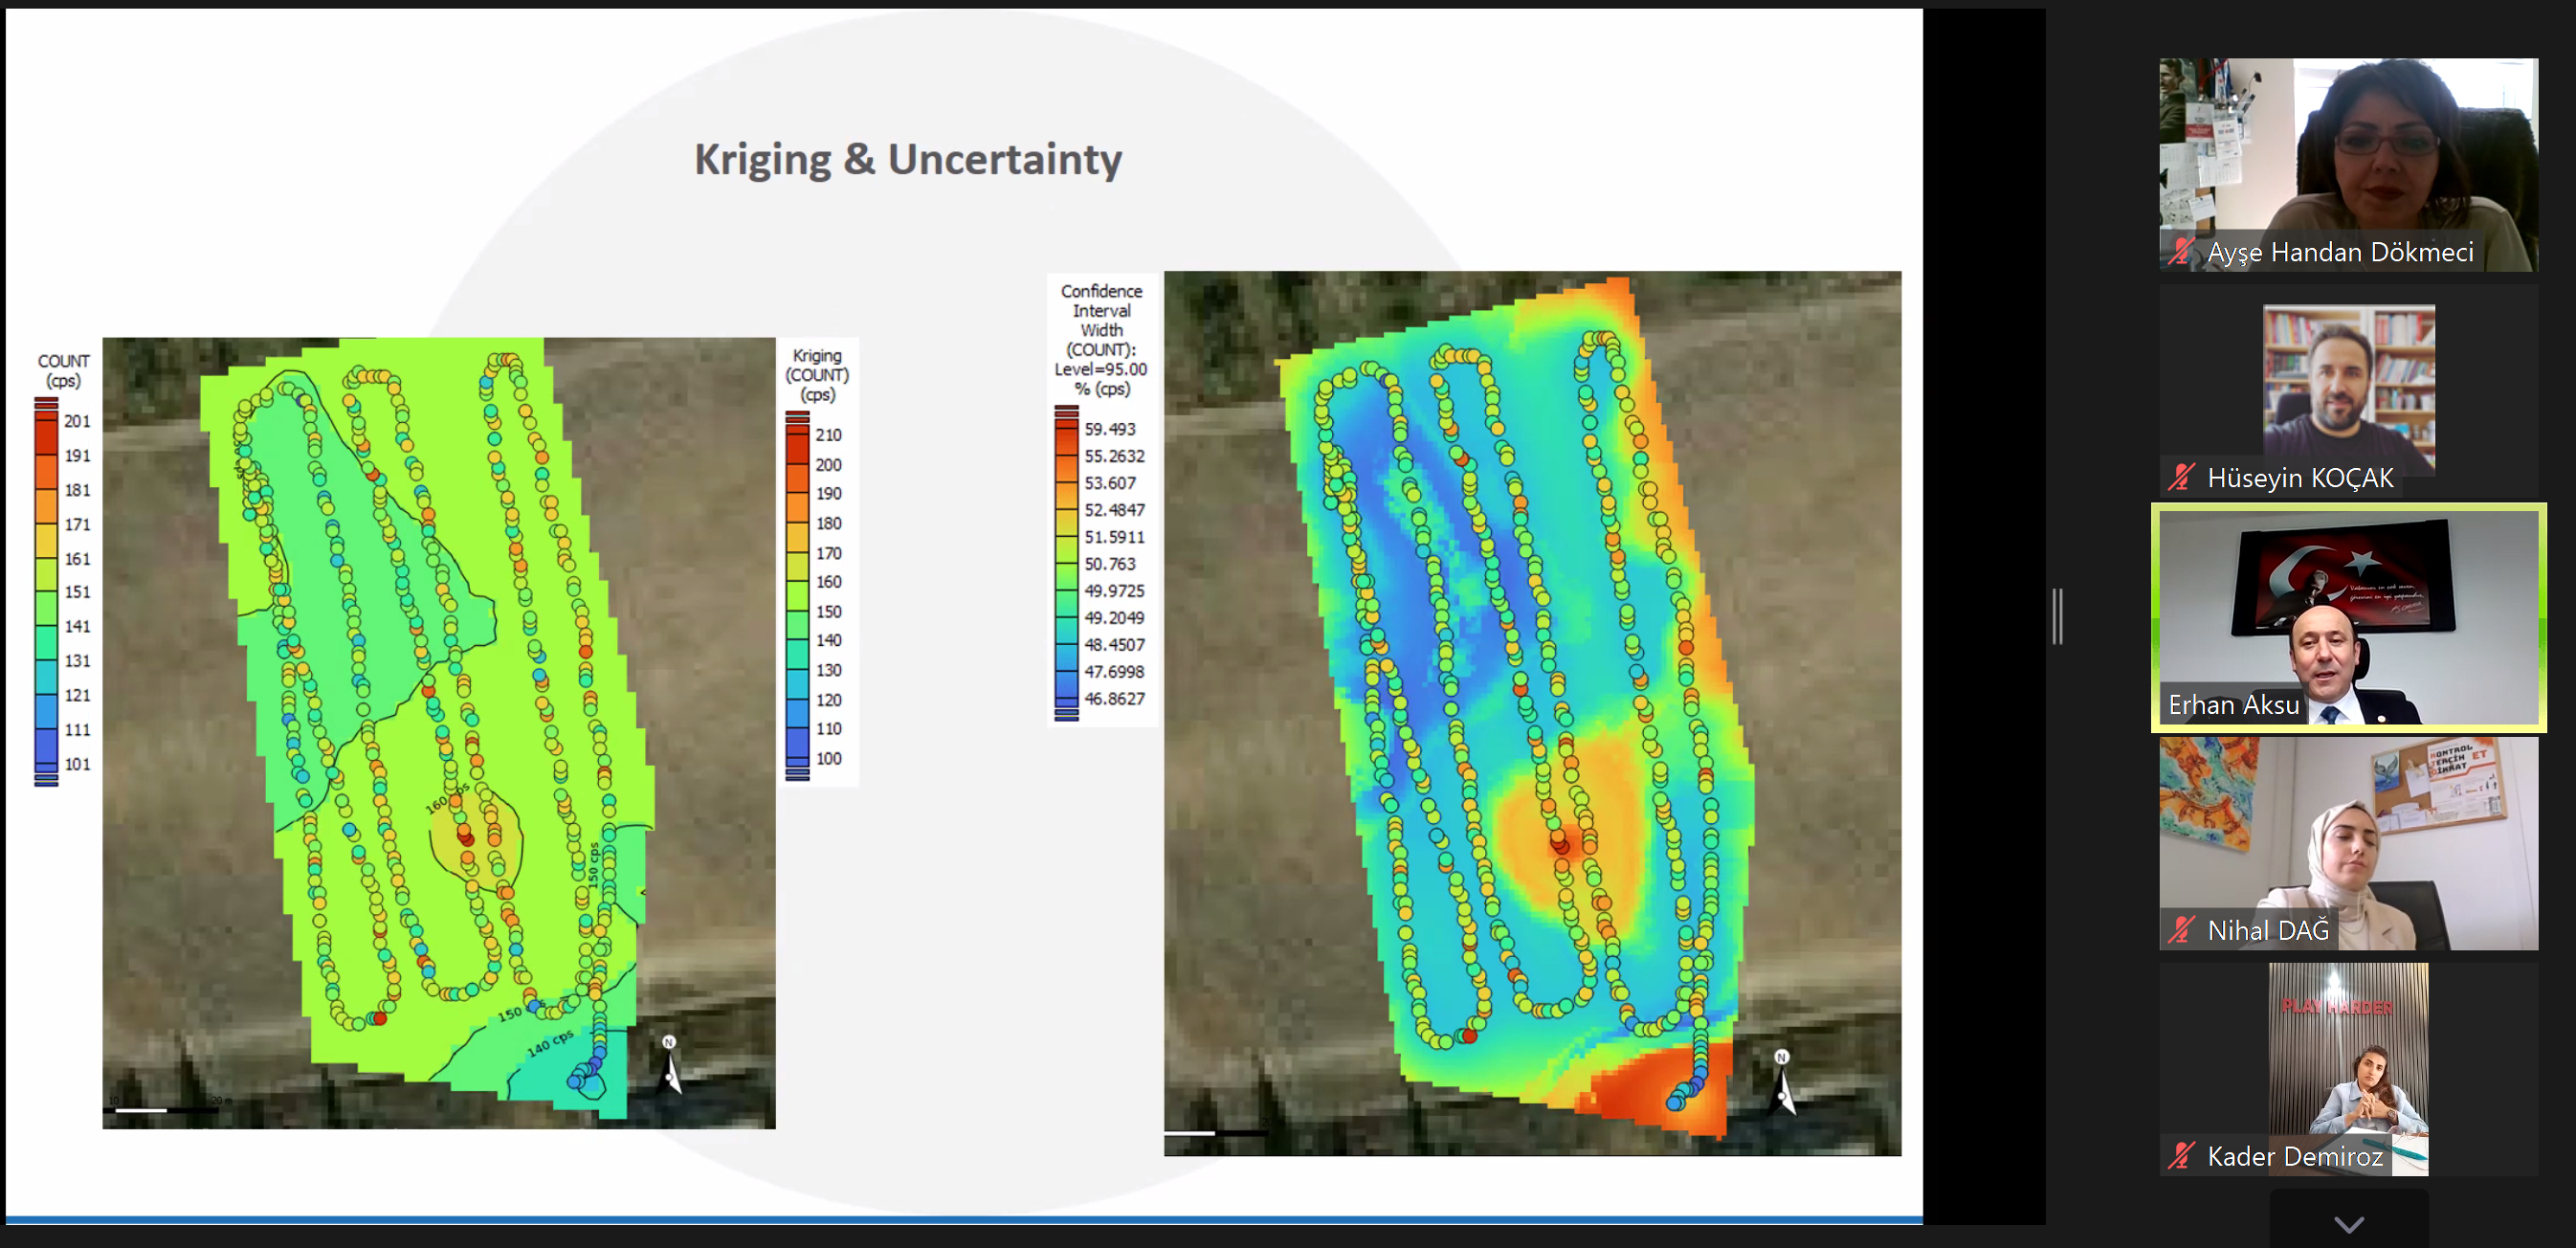This screenshot has height=1248, width=2576.
Task: Click the Confidence Interval Width color bar
Action: 1066,563
